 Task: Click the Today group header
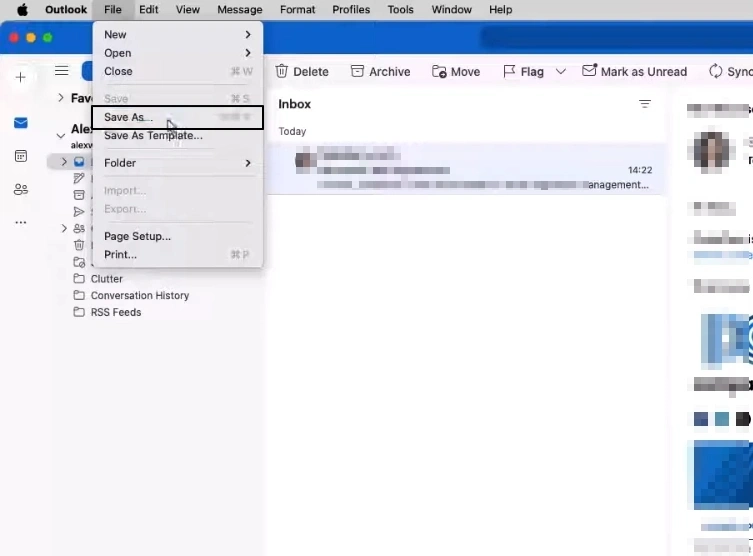coord(292,132)
